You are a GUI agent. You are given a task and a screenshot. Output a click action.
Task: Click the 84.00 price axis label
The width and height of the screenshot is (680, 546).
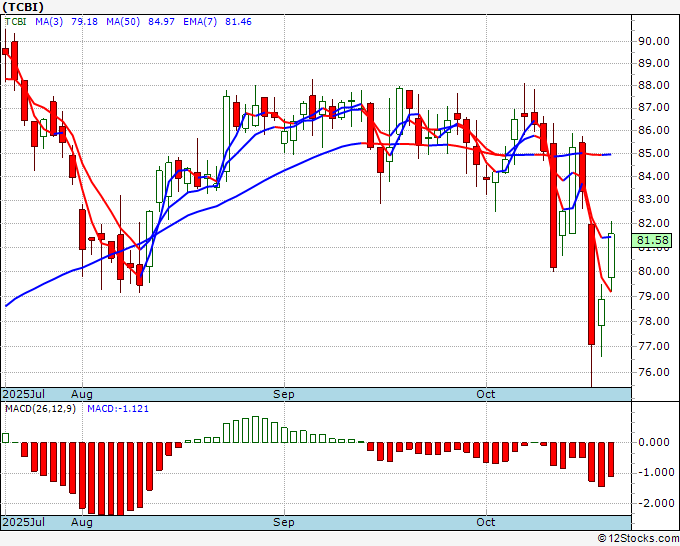(x=654, y=176)
